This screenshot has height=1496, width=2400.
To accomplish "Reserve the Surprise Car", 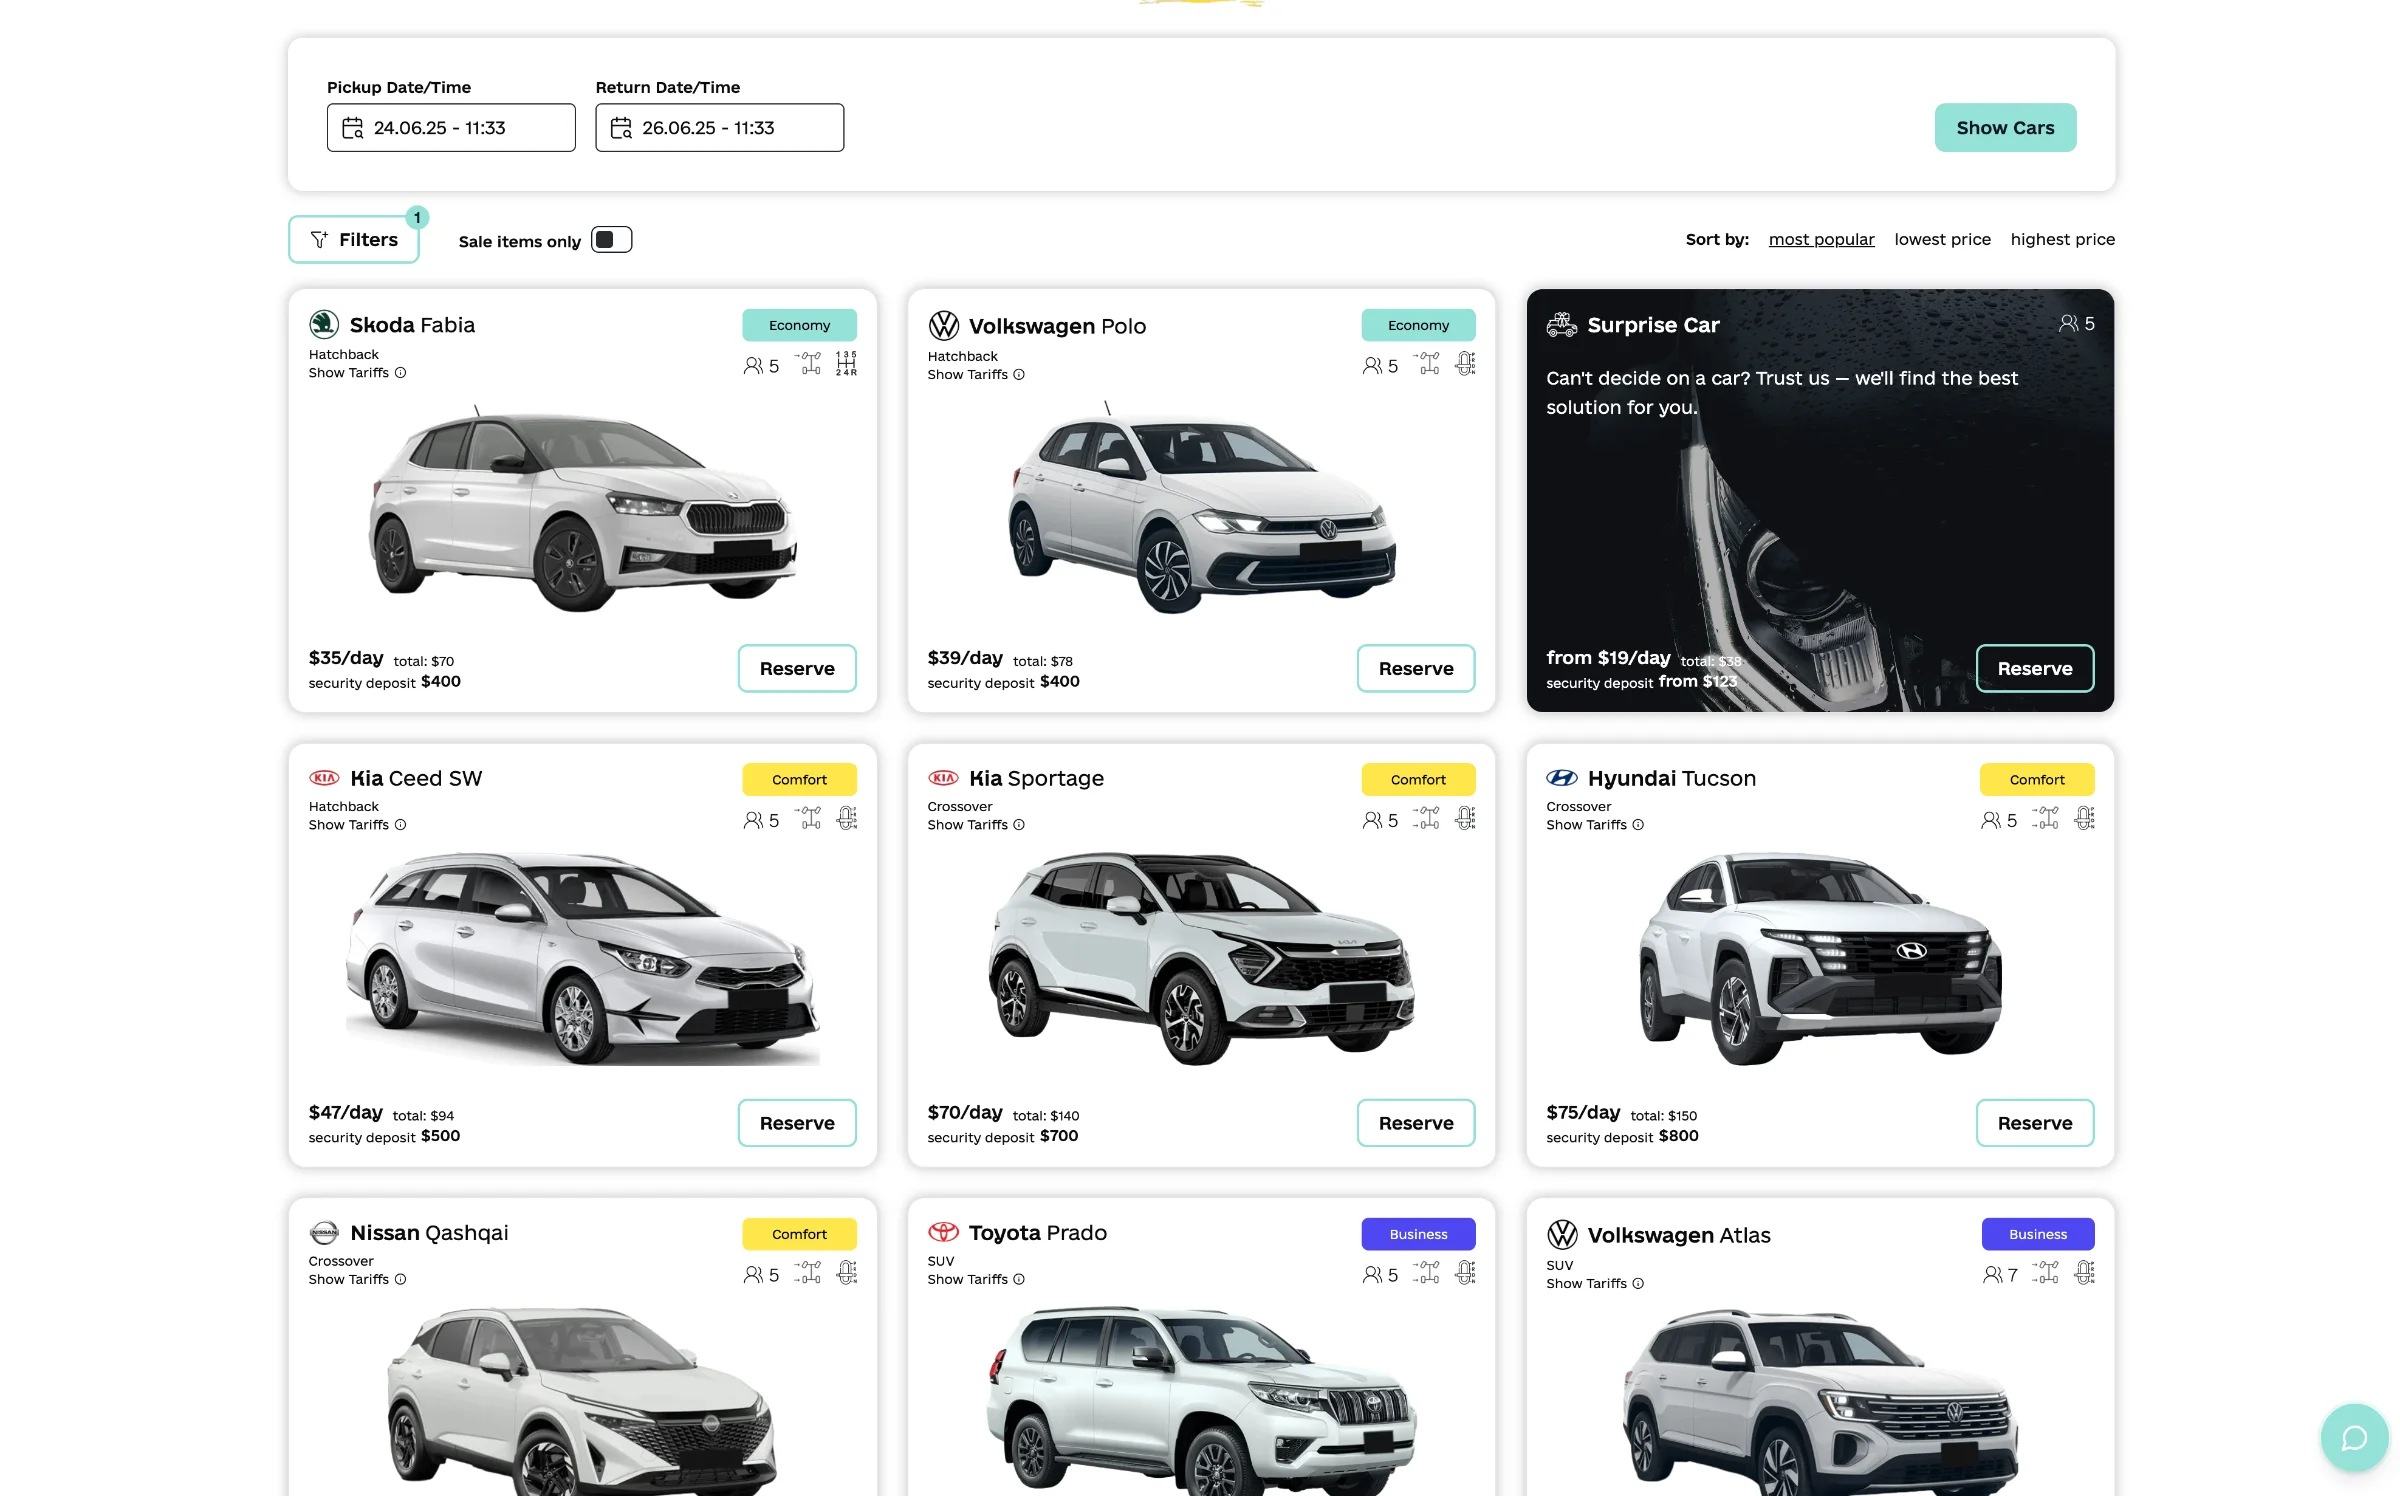I will (2035, 668).
